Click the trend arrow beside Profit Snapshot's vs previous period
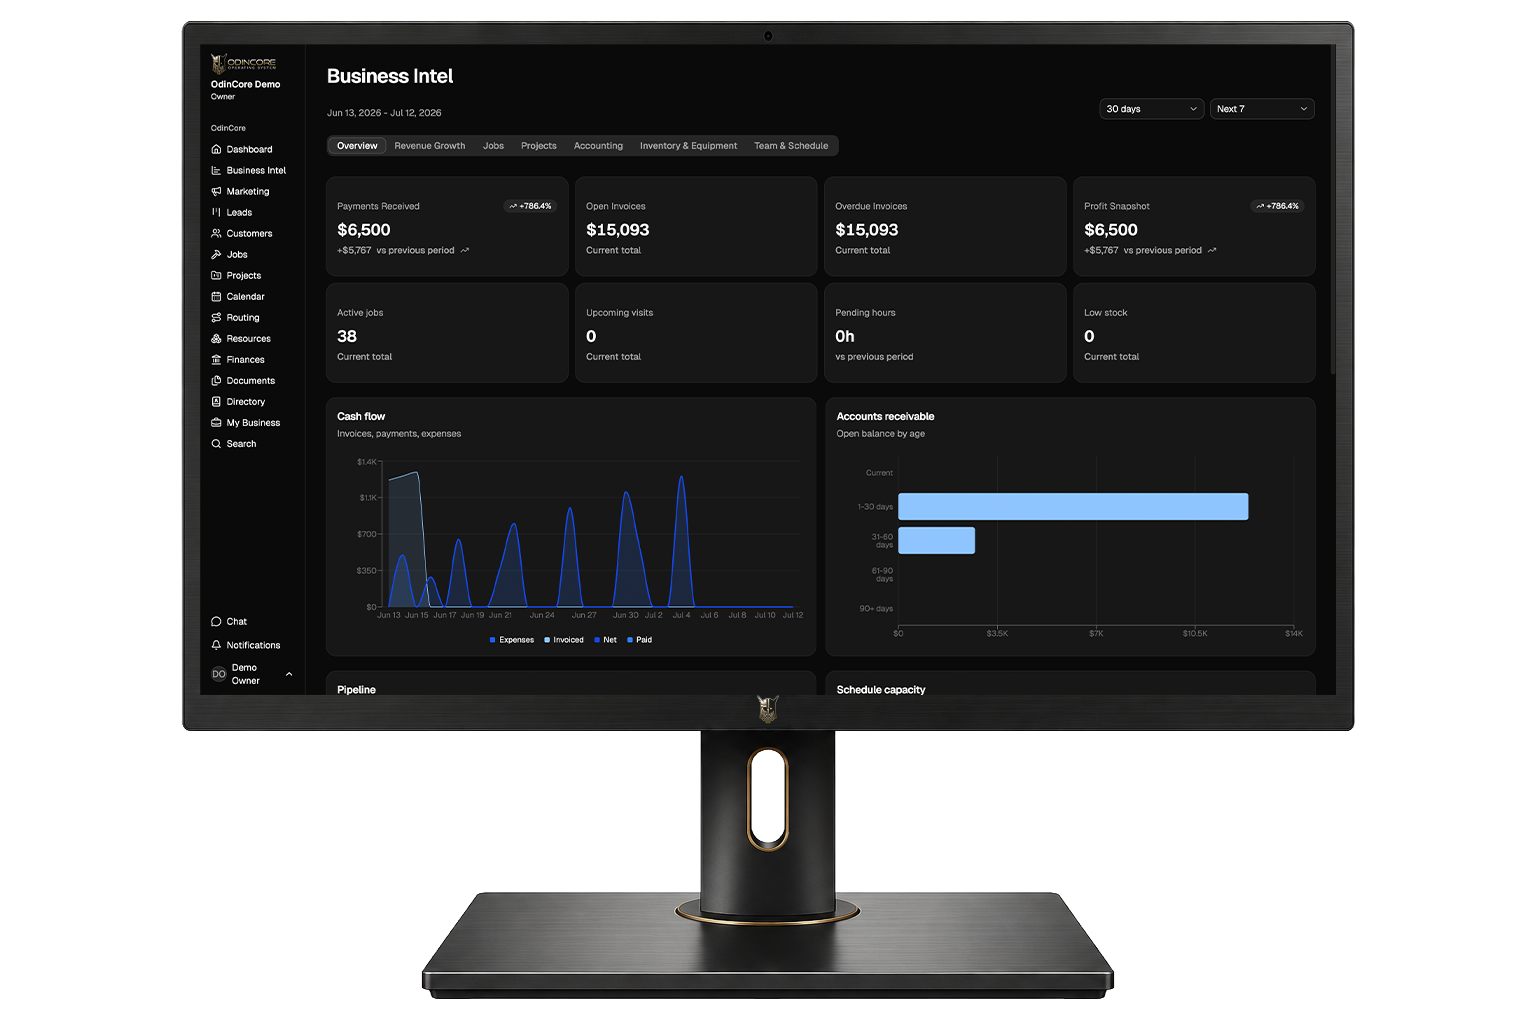The image size is (1536, 1024). pos(1212,250)
